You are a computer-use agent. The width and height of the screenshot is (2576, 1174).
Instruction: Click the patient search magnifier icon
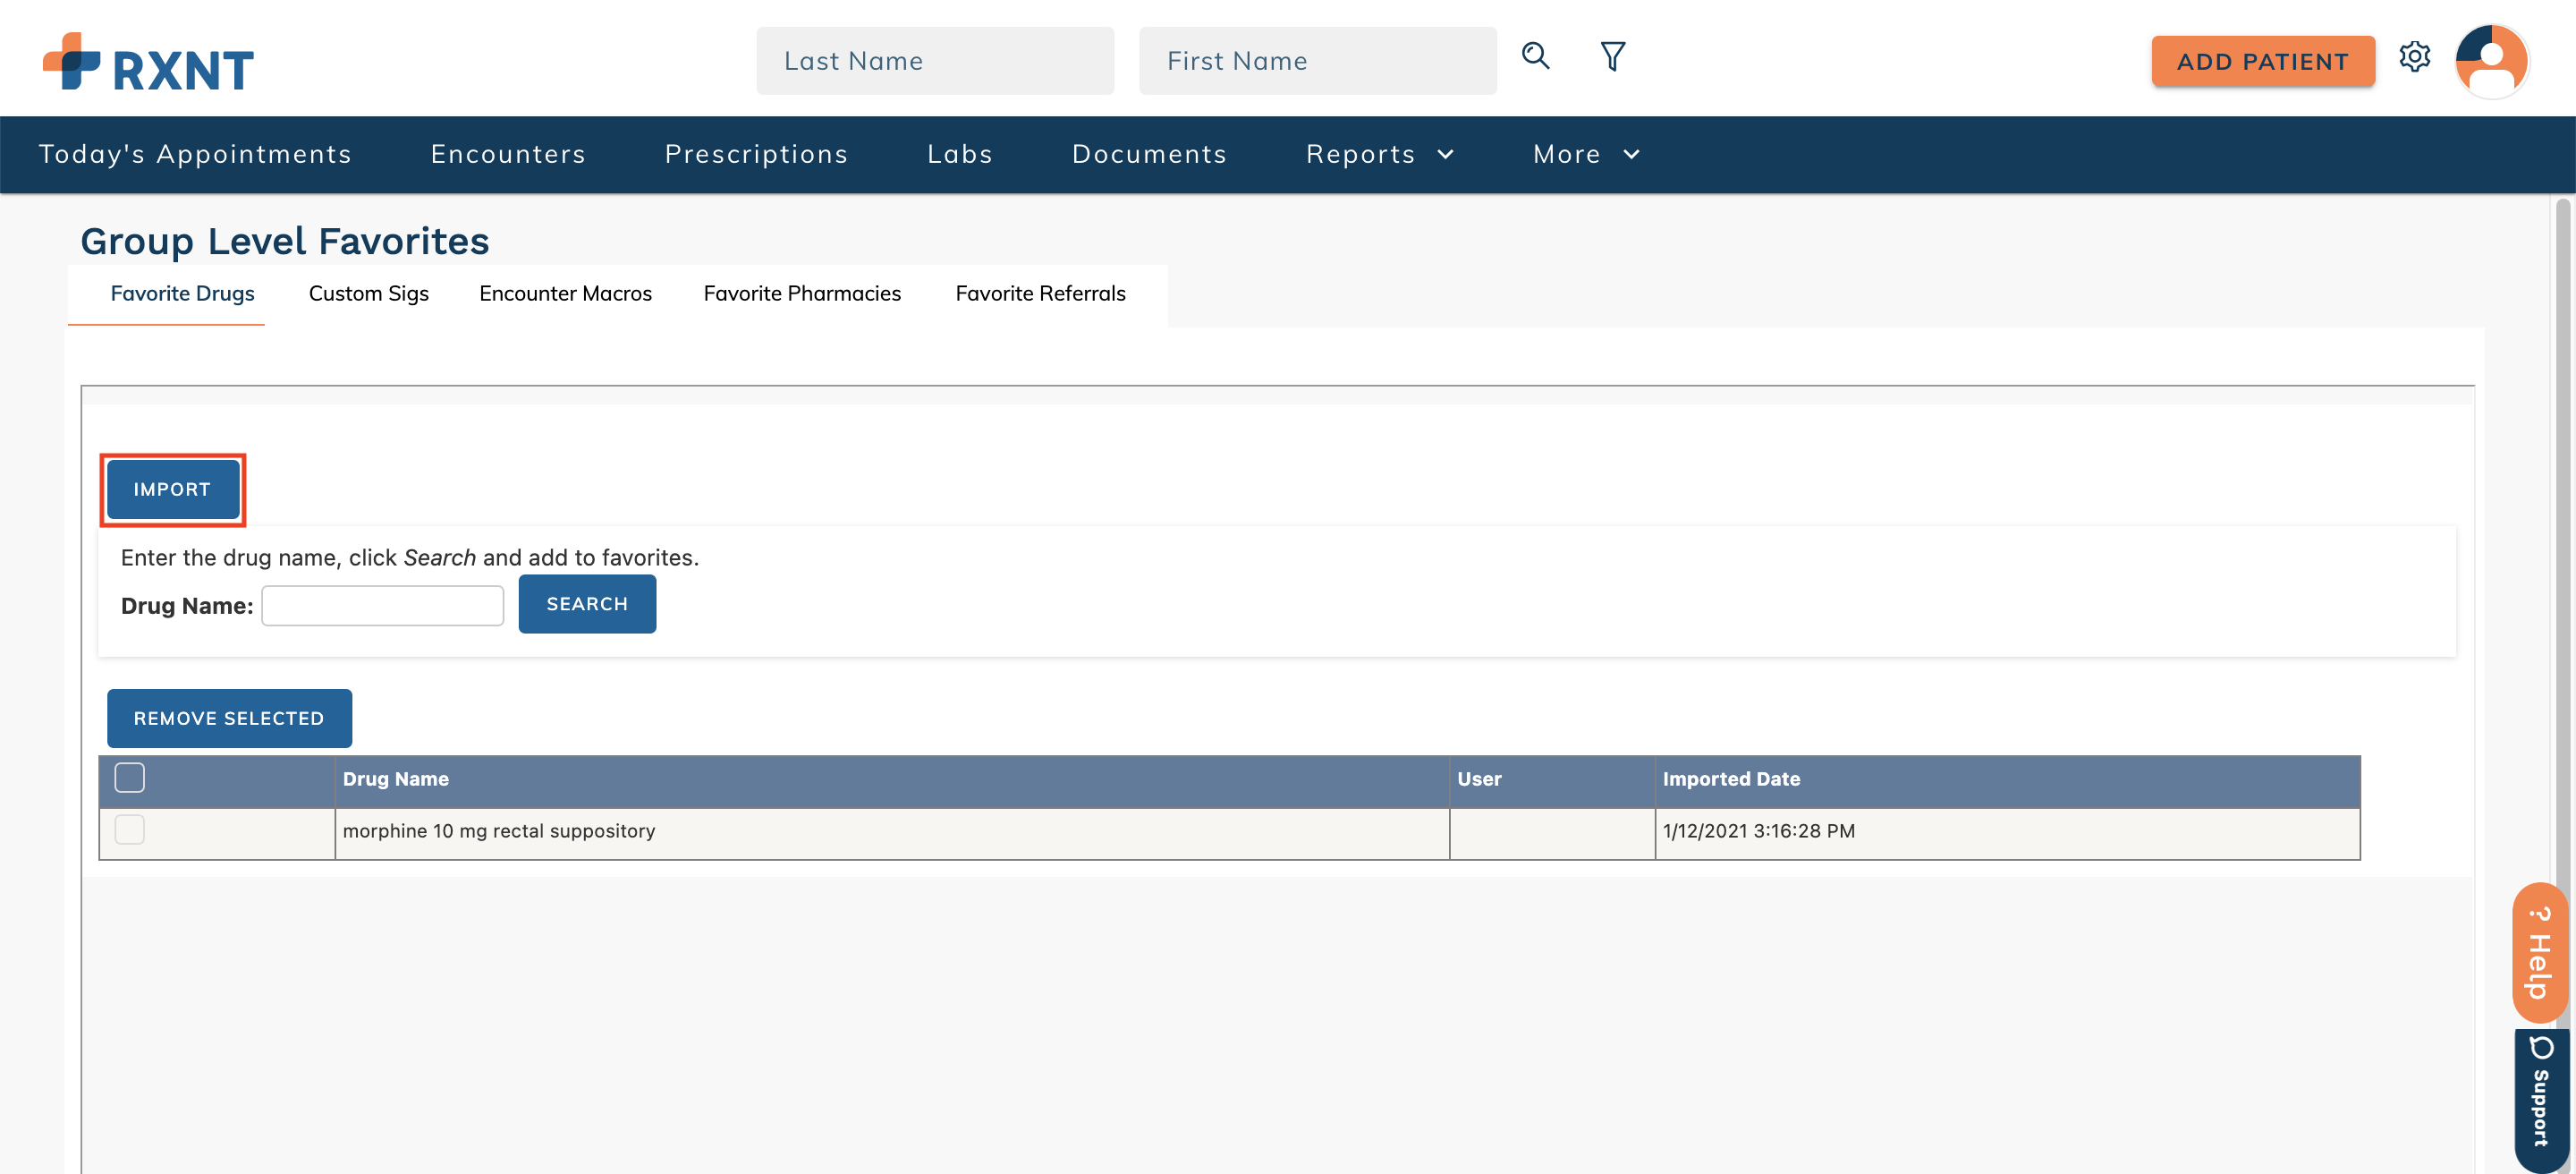[x=1535, y=56]
